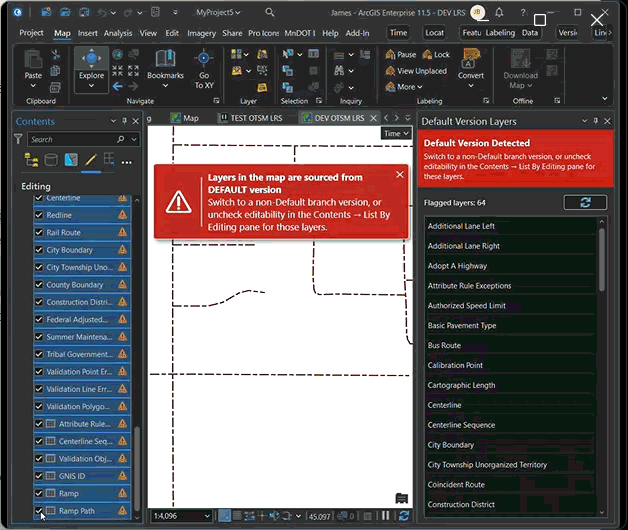Click the Cut scissors icon
This screenshot has width=628, height=530.
(x=56, y=54)
